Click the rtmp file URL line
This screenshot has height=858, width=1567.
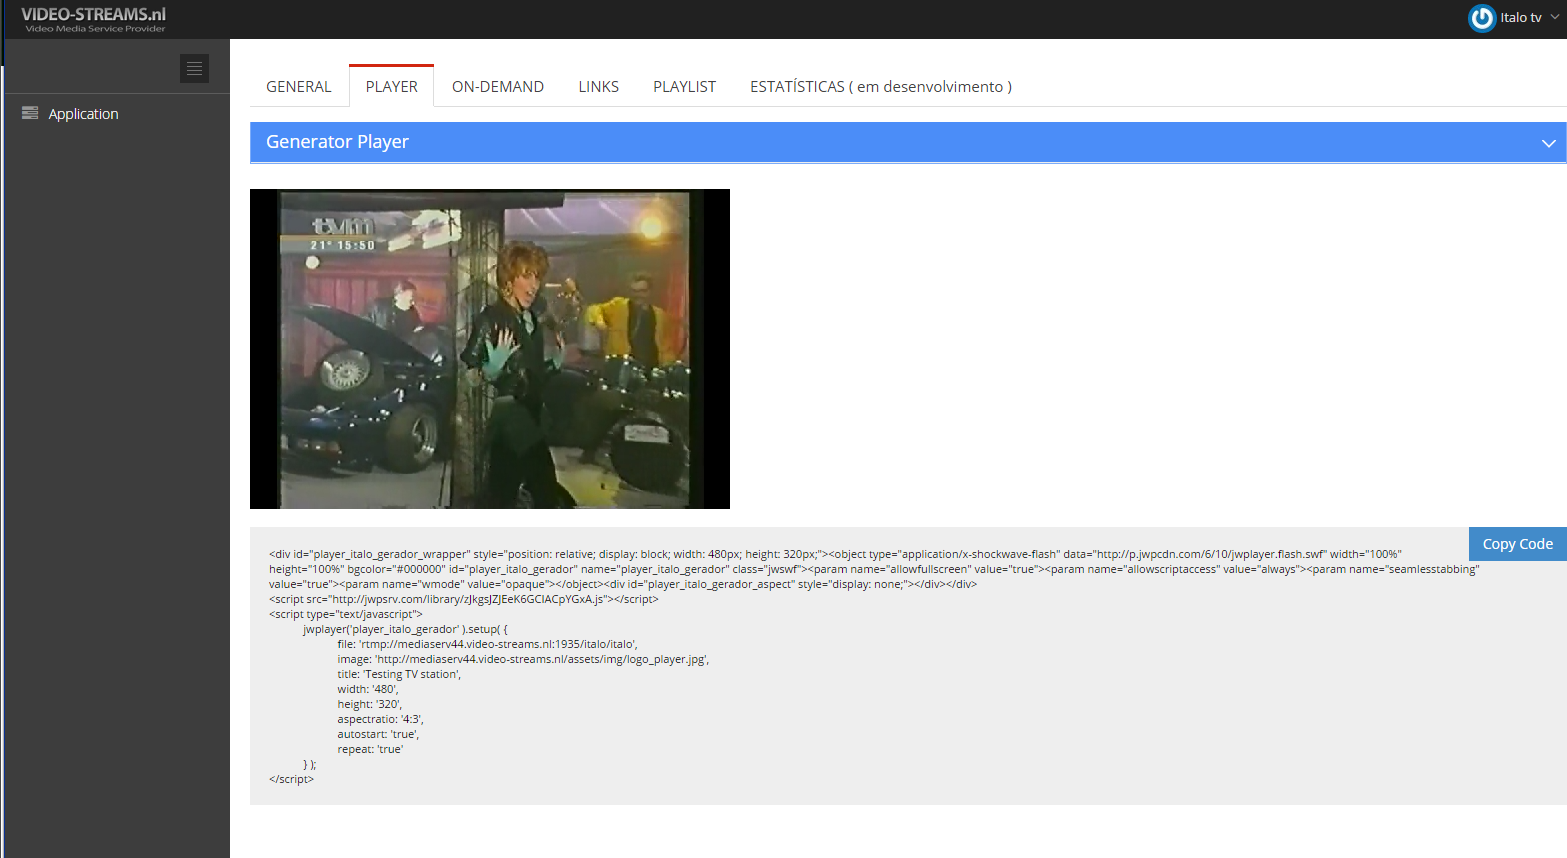487,645
